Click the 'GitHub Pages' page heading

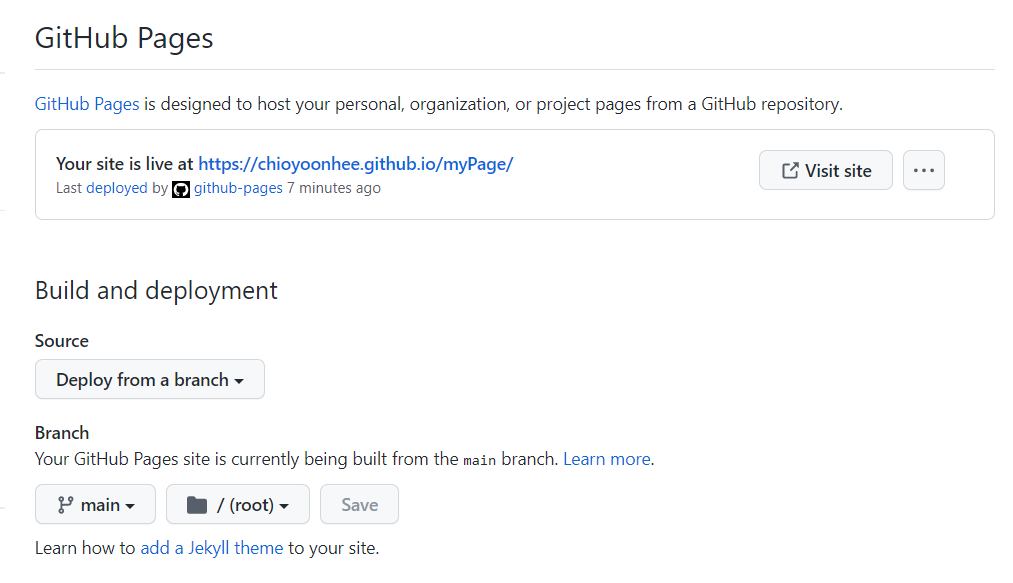pos(124,38)
